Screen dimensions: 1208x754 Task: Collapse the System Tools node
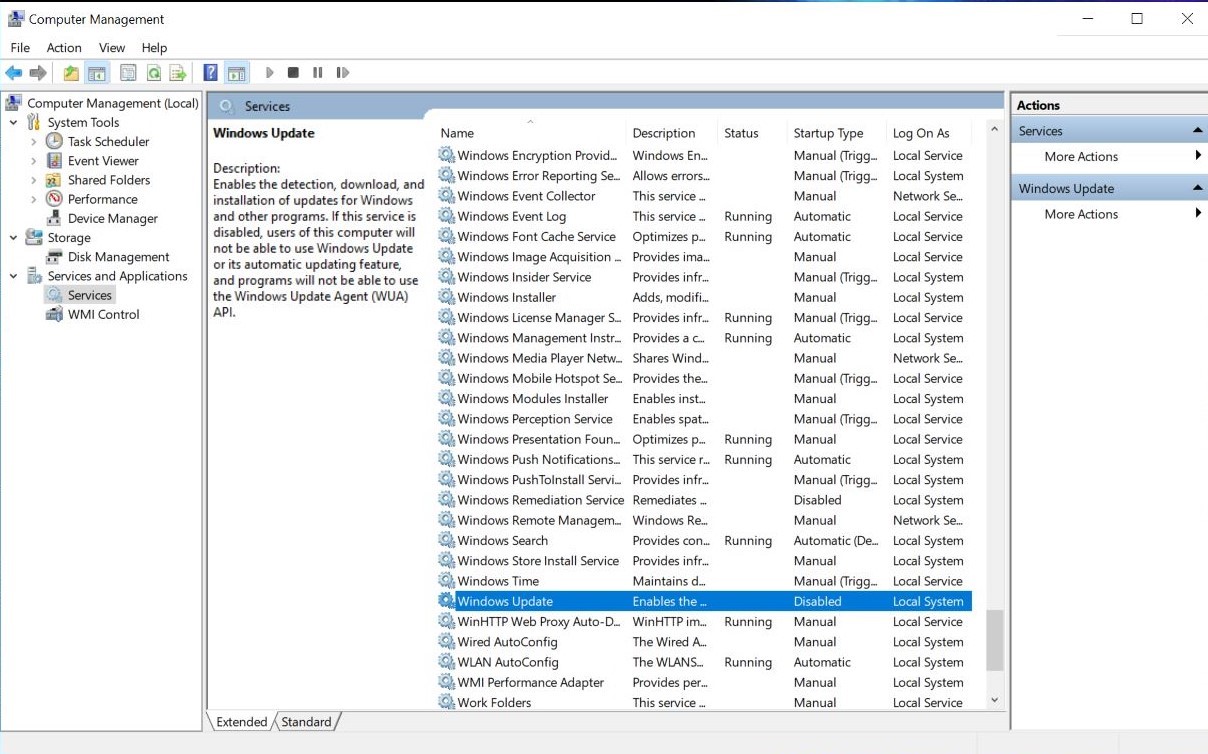click(x=14, y=123)
